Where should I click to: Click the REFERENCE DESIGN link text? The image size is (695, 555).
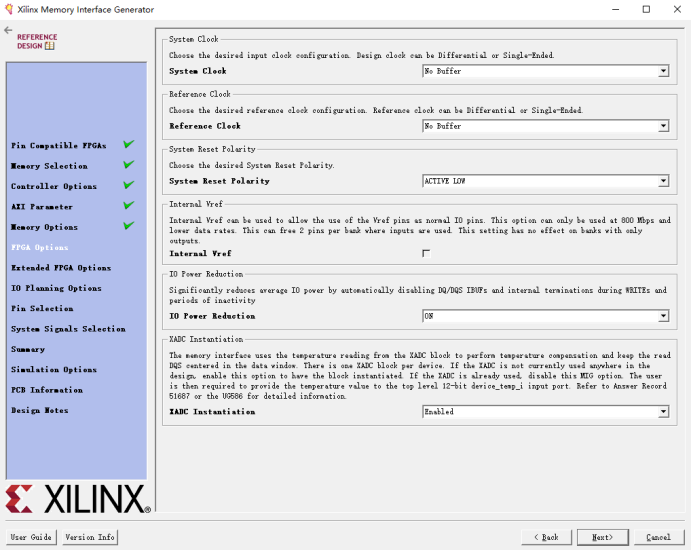pyautogui.click(x=37, y=41)
